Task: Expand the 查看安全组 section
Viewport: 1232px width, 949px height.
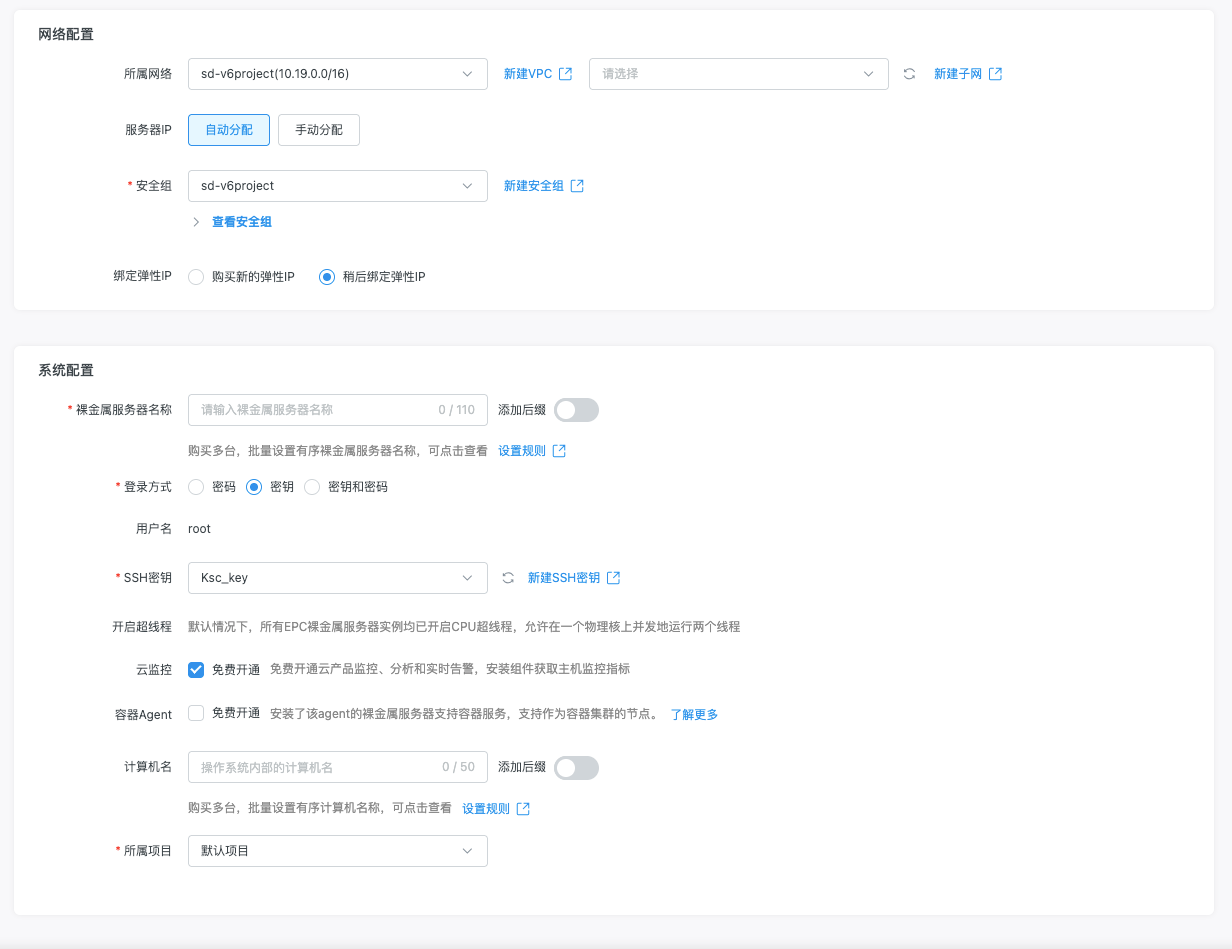Action: click(241, 222)
